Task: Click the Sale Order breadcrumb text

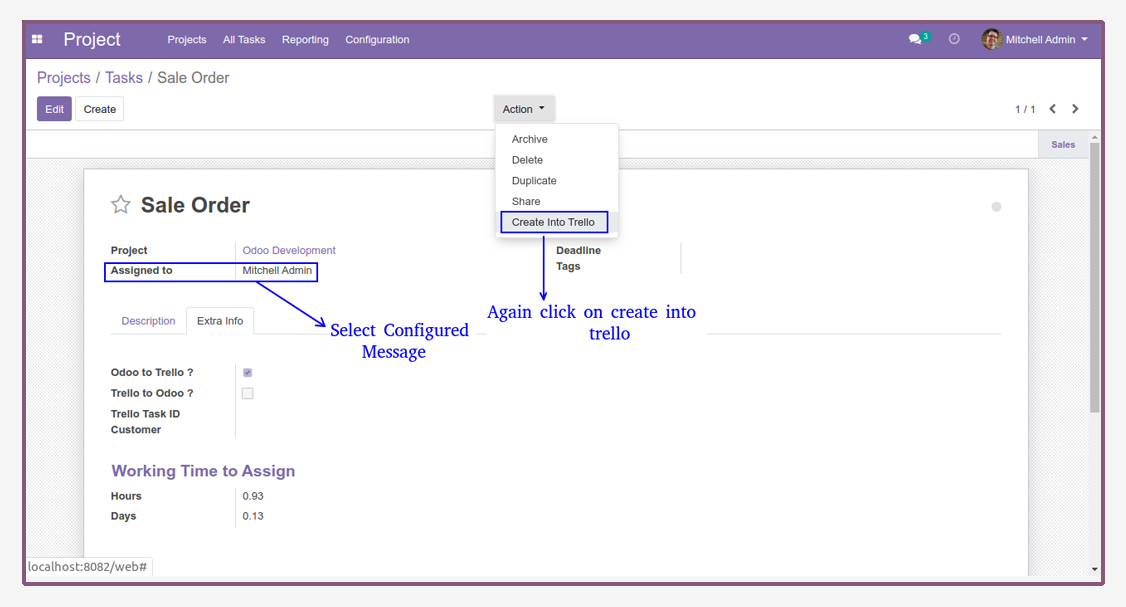Action: point(193,78)
